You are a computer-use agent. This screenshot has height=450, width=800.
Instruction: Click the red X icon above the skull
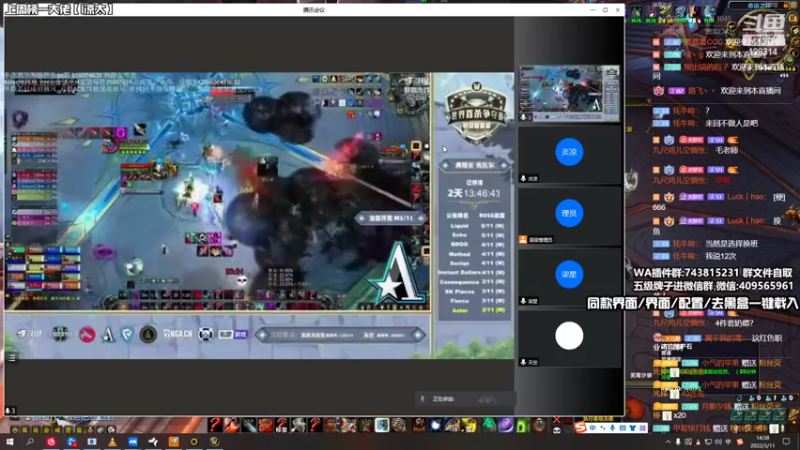coord(557,420)
